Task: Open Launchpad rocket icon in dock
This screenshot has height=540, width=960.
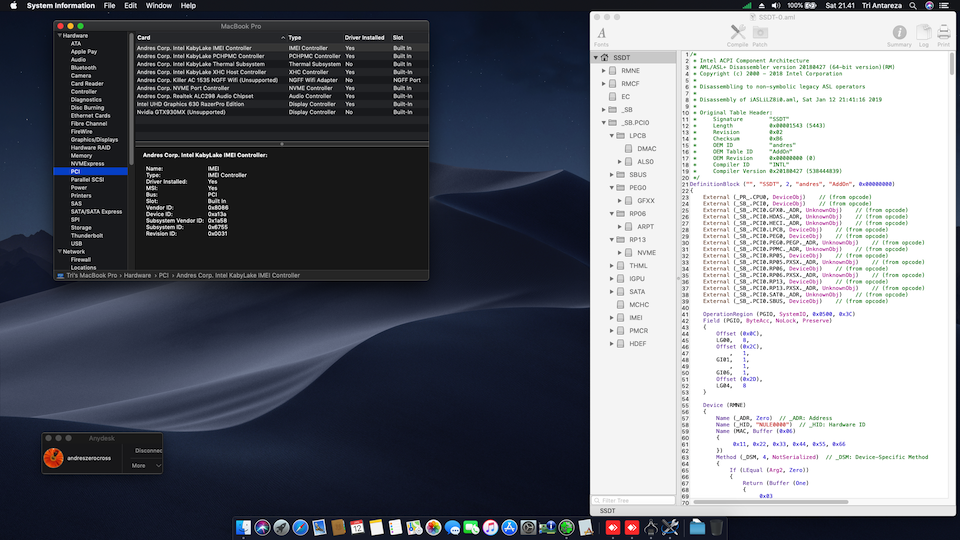Action: pyautogui.click(x=281, y=527)
